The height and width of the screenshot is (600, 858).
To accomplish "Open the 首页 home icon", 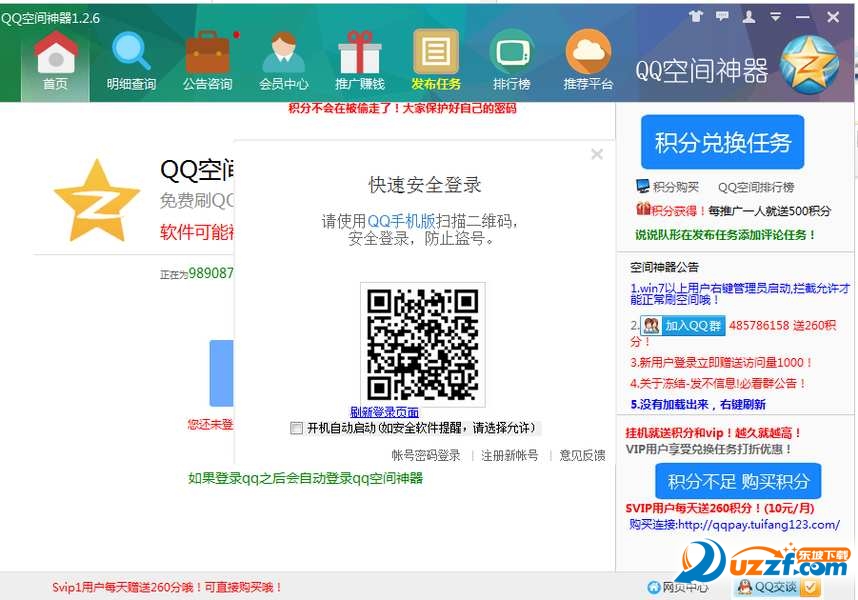I will coord(55,54).
